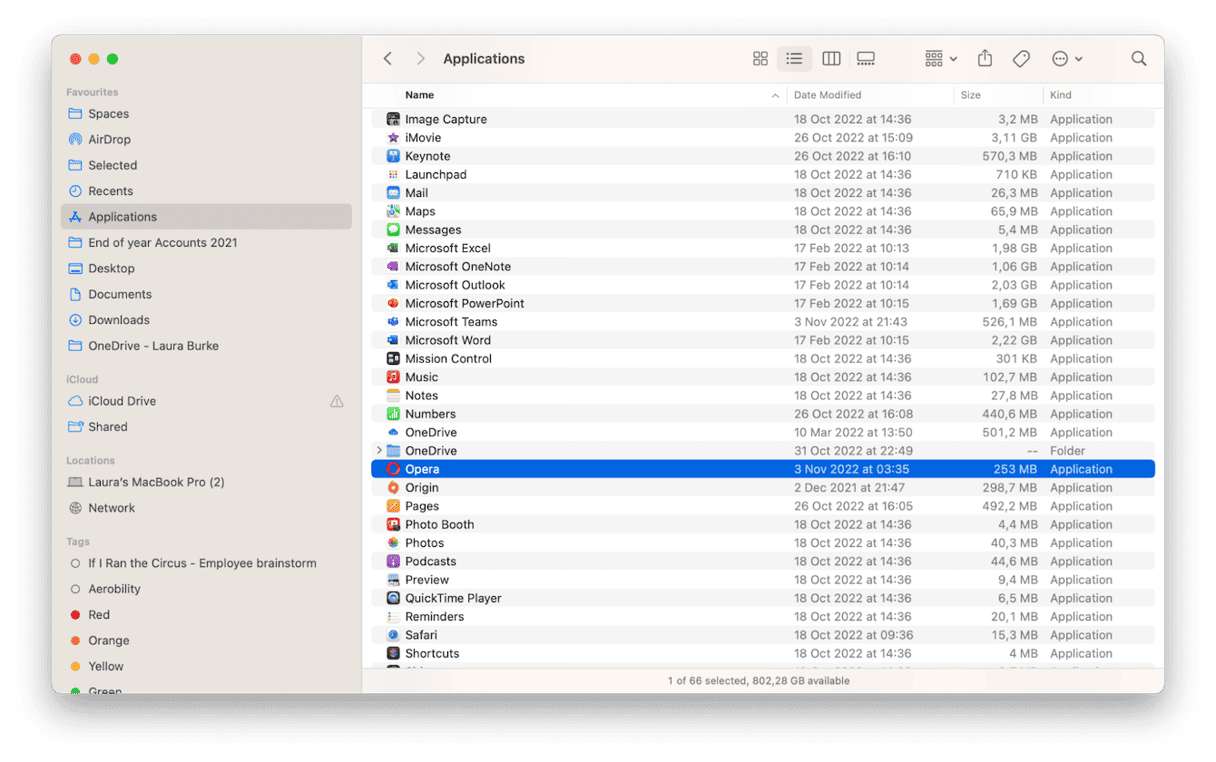Open the grouping options dropdown
Image resolution: width=1216 pixels, height=762 pixels.
(938, 59)
